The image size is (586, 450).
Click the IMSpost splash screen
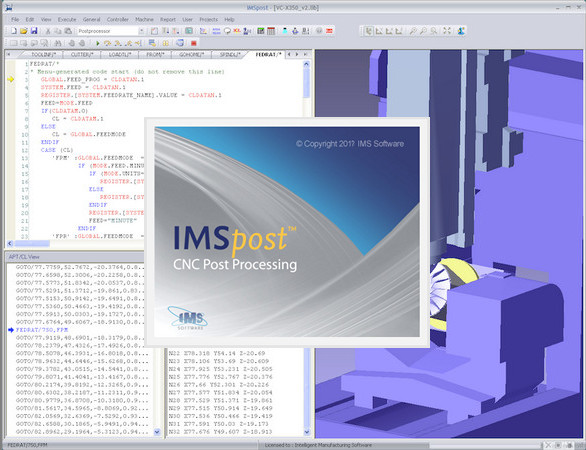[287, 232]
